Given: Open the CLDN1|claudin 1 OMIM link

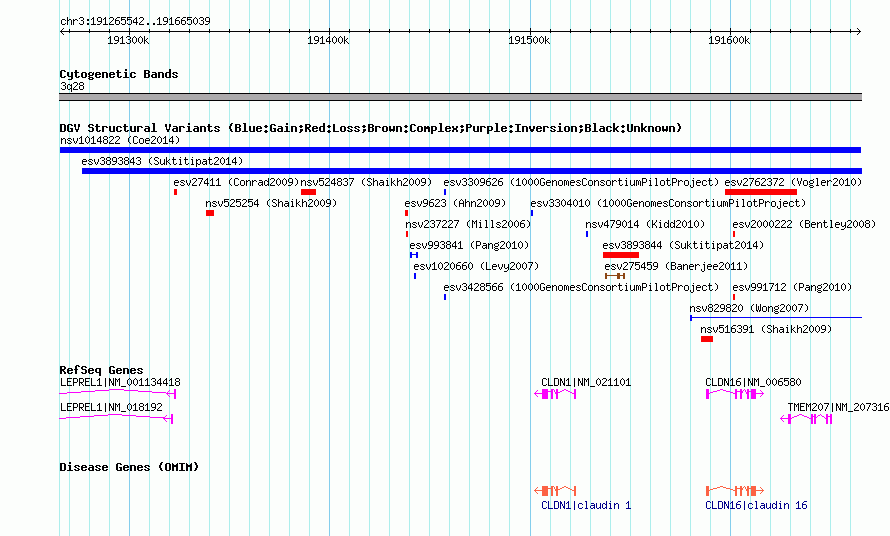Looking at the screenshot, I should (x=586, y=505).
